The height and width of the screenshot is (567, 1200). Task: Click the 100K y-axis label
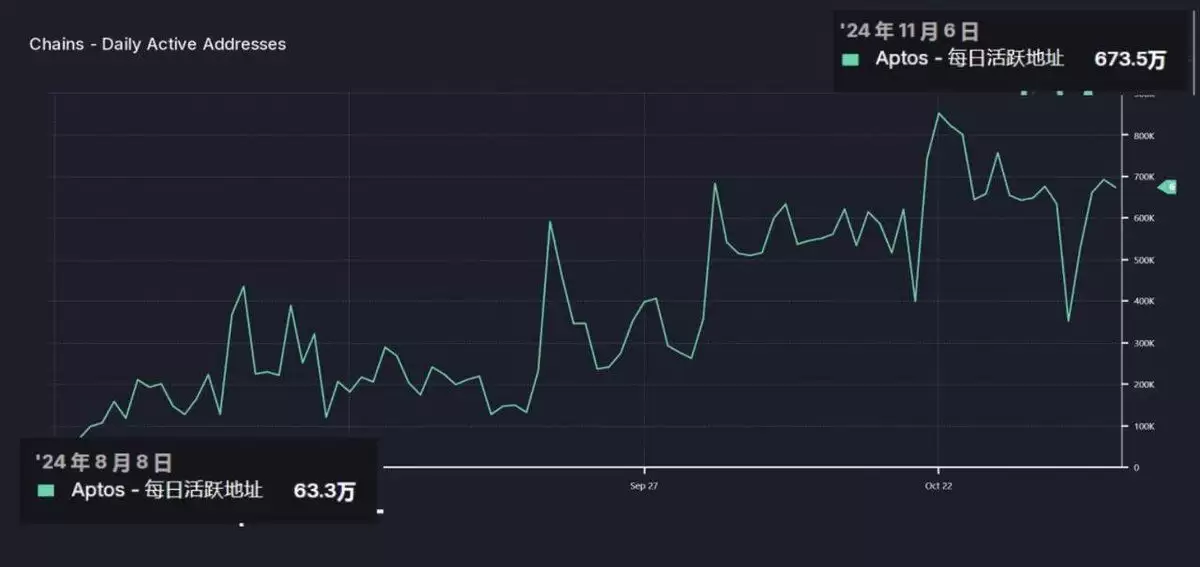click(x=1144, y=426)
